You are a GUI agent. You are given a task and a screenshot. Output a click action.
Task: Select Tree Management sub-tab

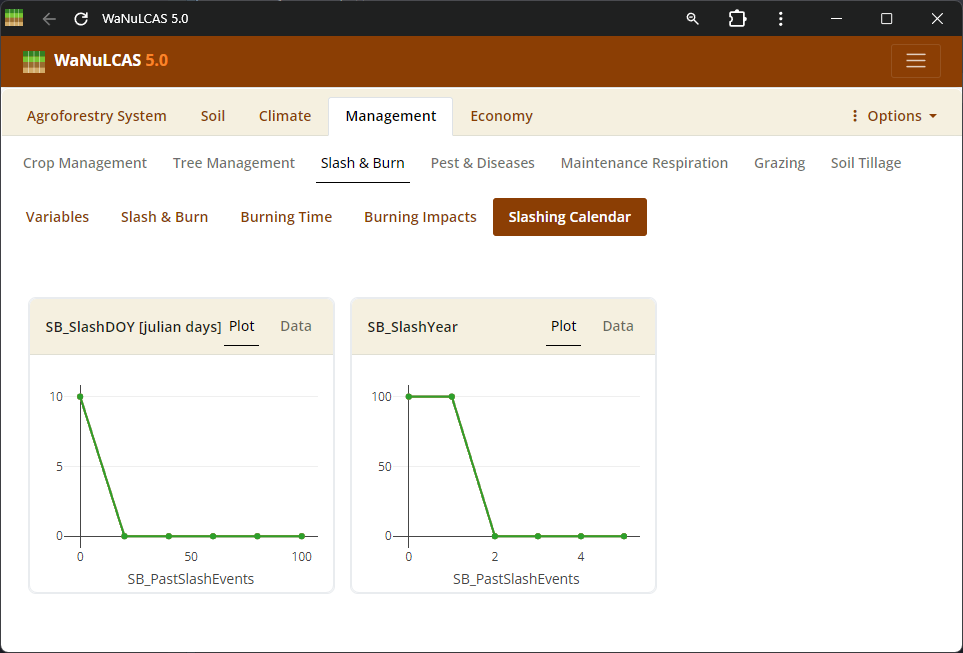[x=234, y=163]
